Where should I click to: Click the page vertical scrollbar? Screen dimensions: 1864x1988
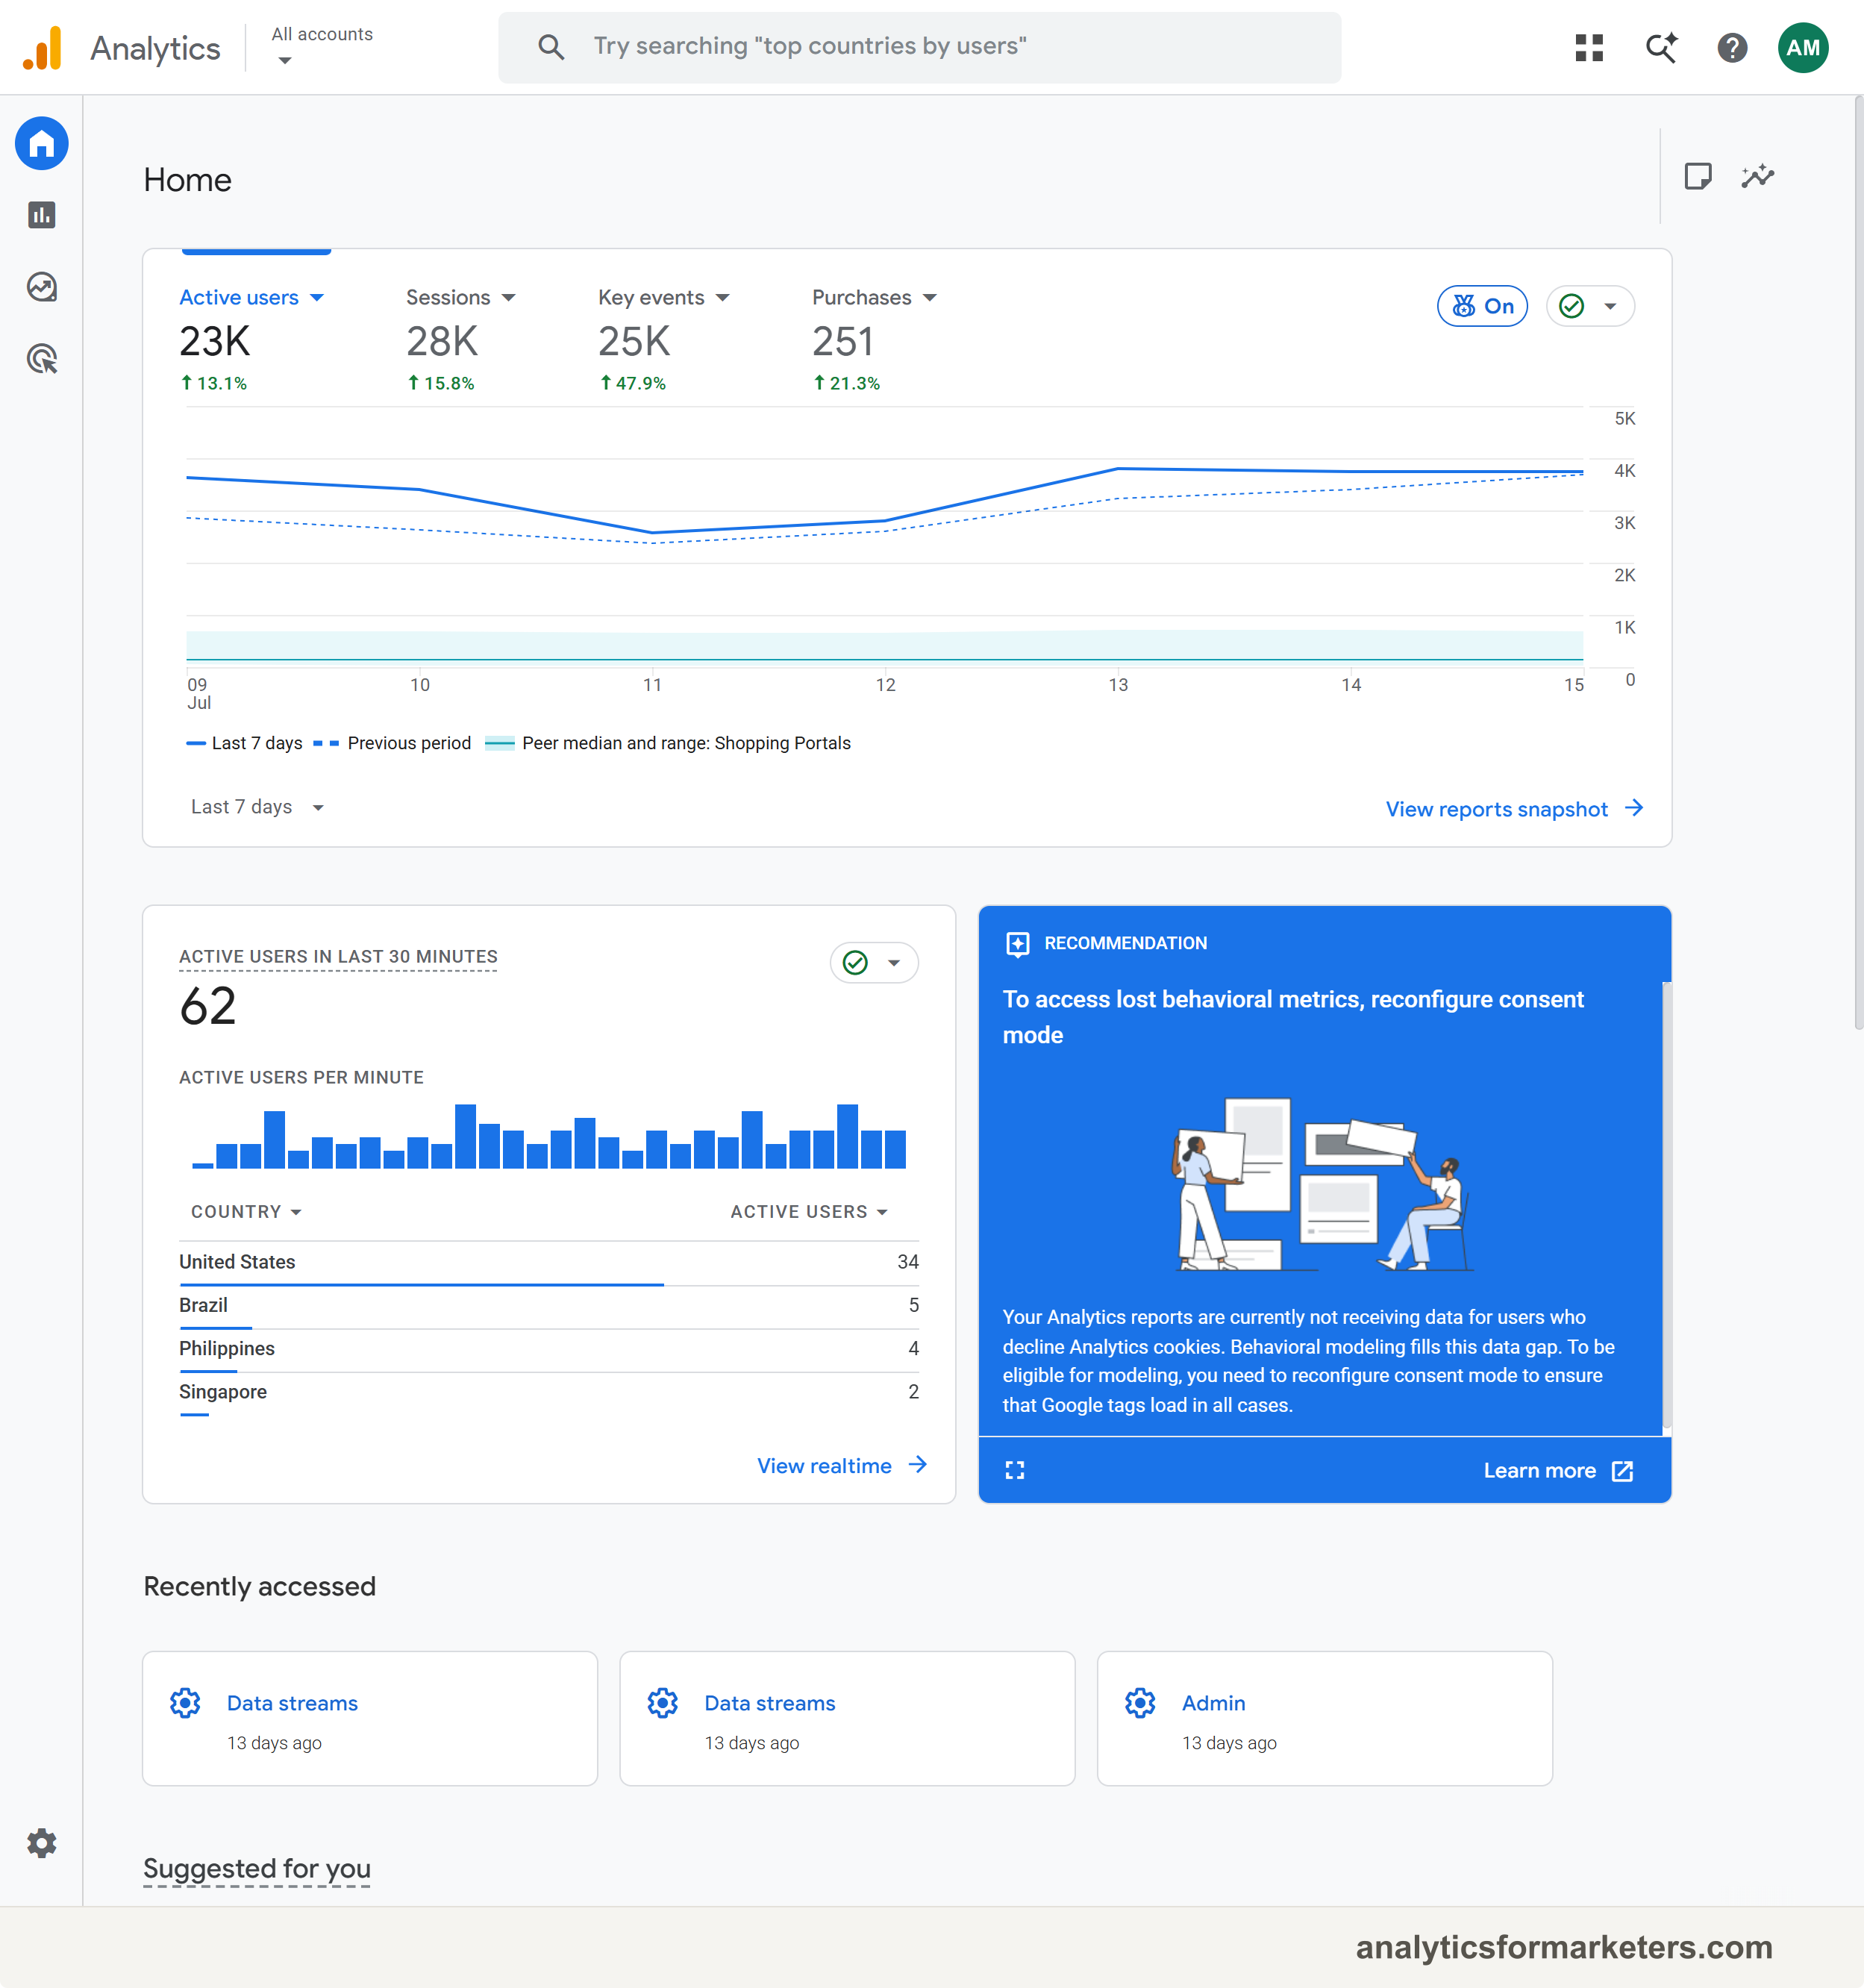pyautogui.click(x=1858, y=562)
